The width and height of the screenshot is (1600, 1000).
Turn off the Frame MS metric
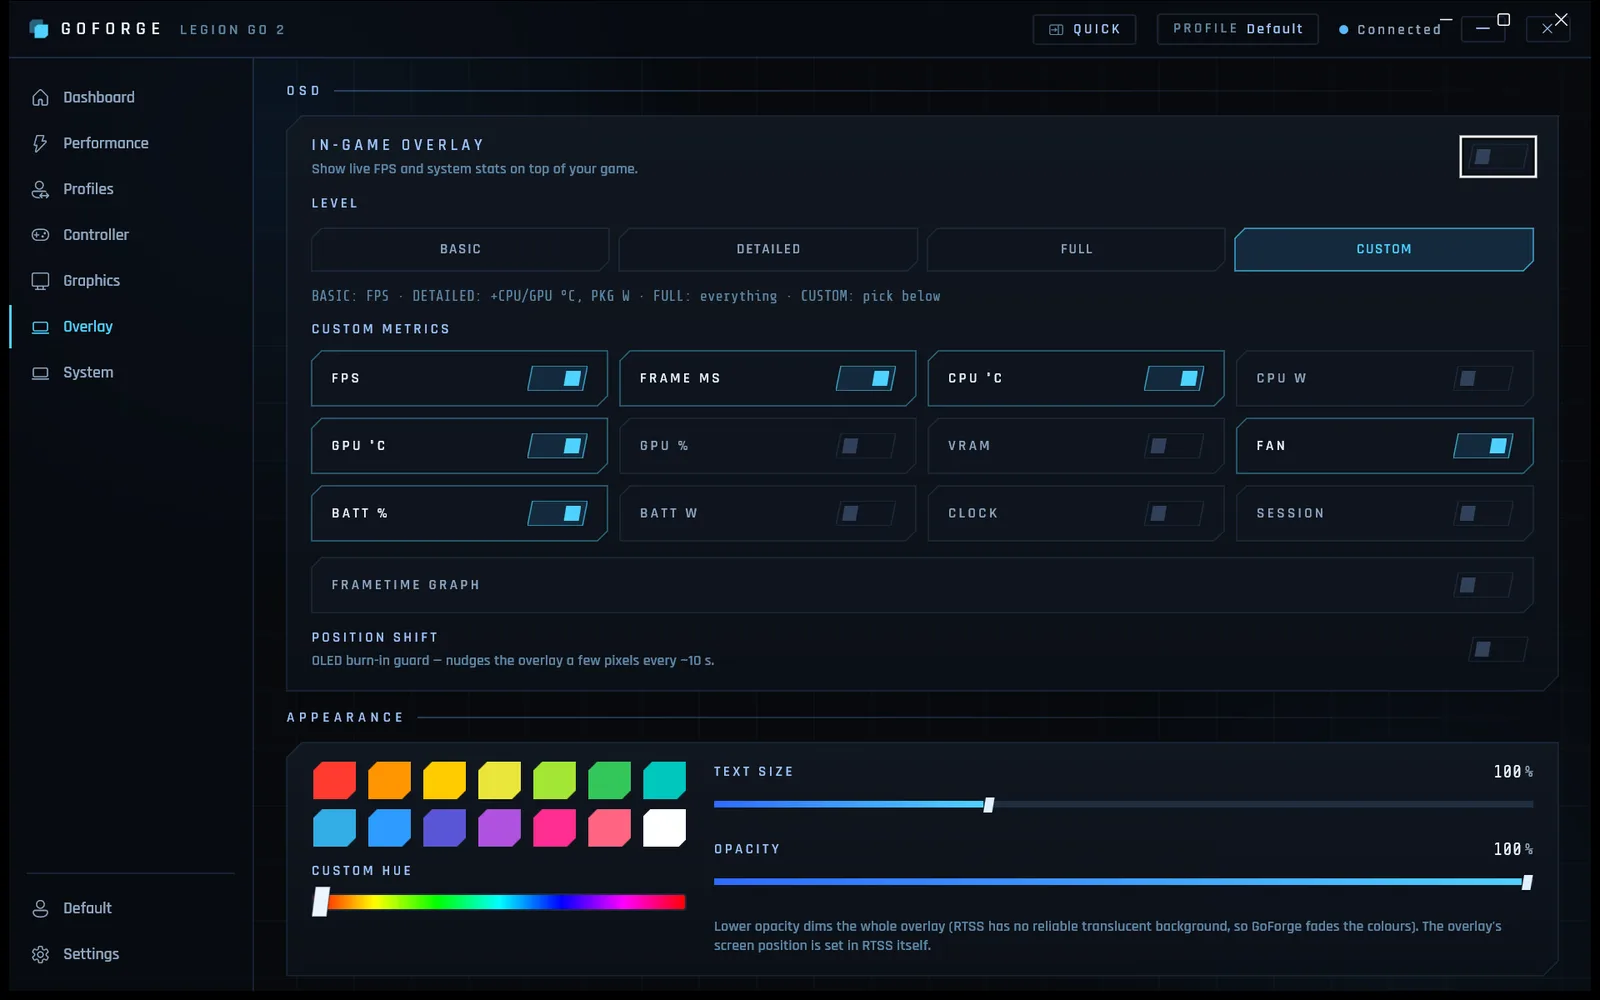[866, 378]
